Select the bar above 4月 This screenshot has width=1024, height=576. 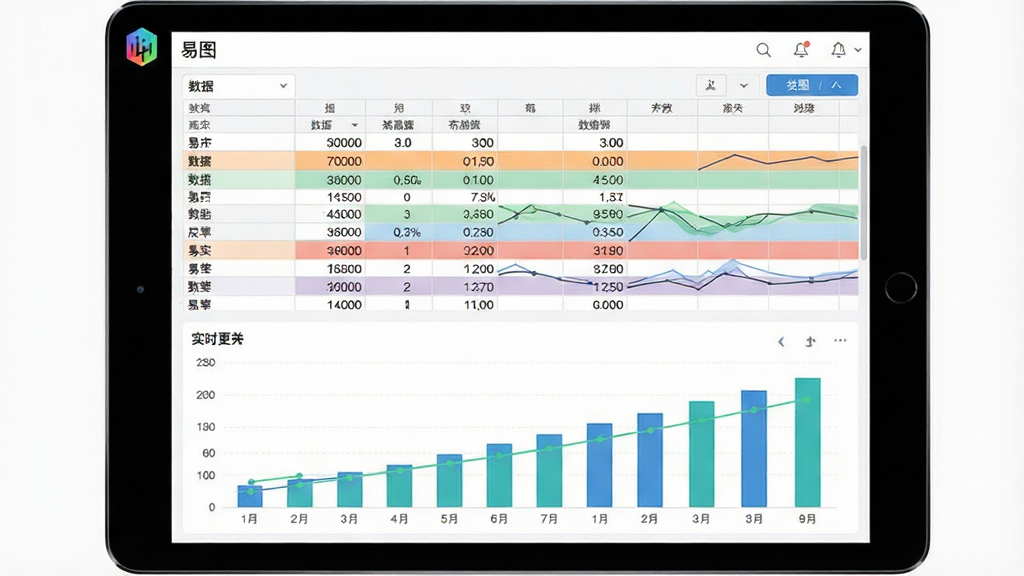click(x=400, y=486)
